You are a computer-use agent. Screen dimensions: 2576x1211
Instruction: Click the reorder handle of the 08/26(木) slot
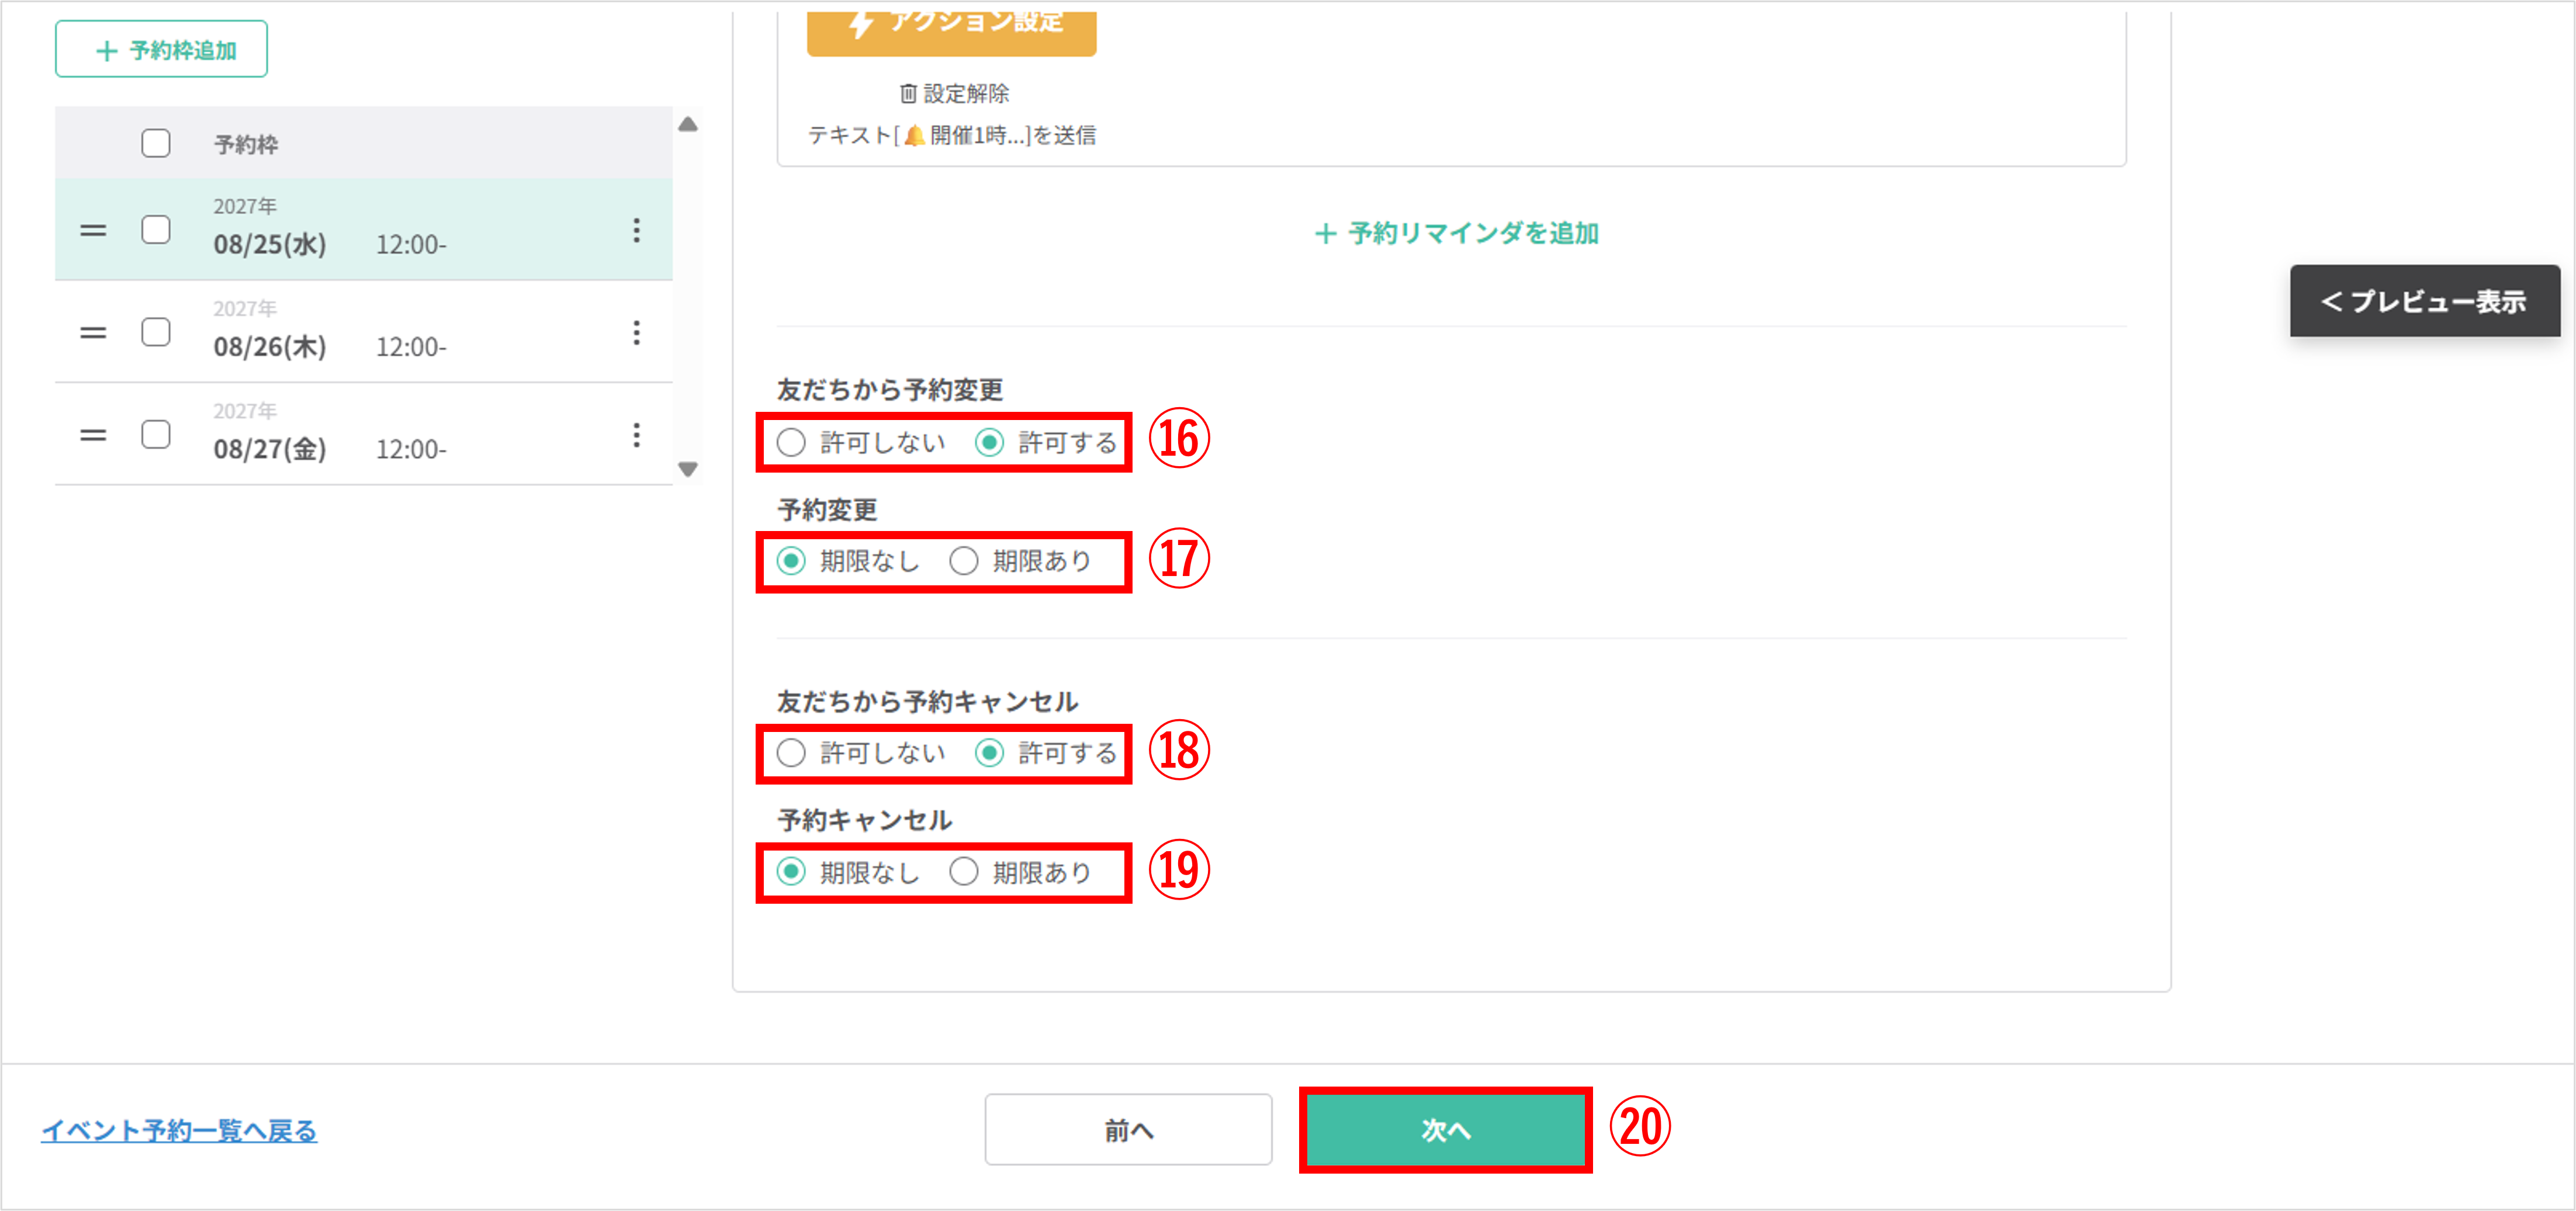tap(93, 333)
